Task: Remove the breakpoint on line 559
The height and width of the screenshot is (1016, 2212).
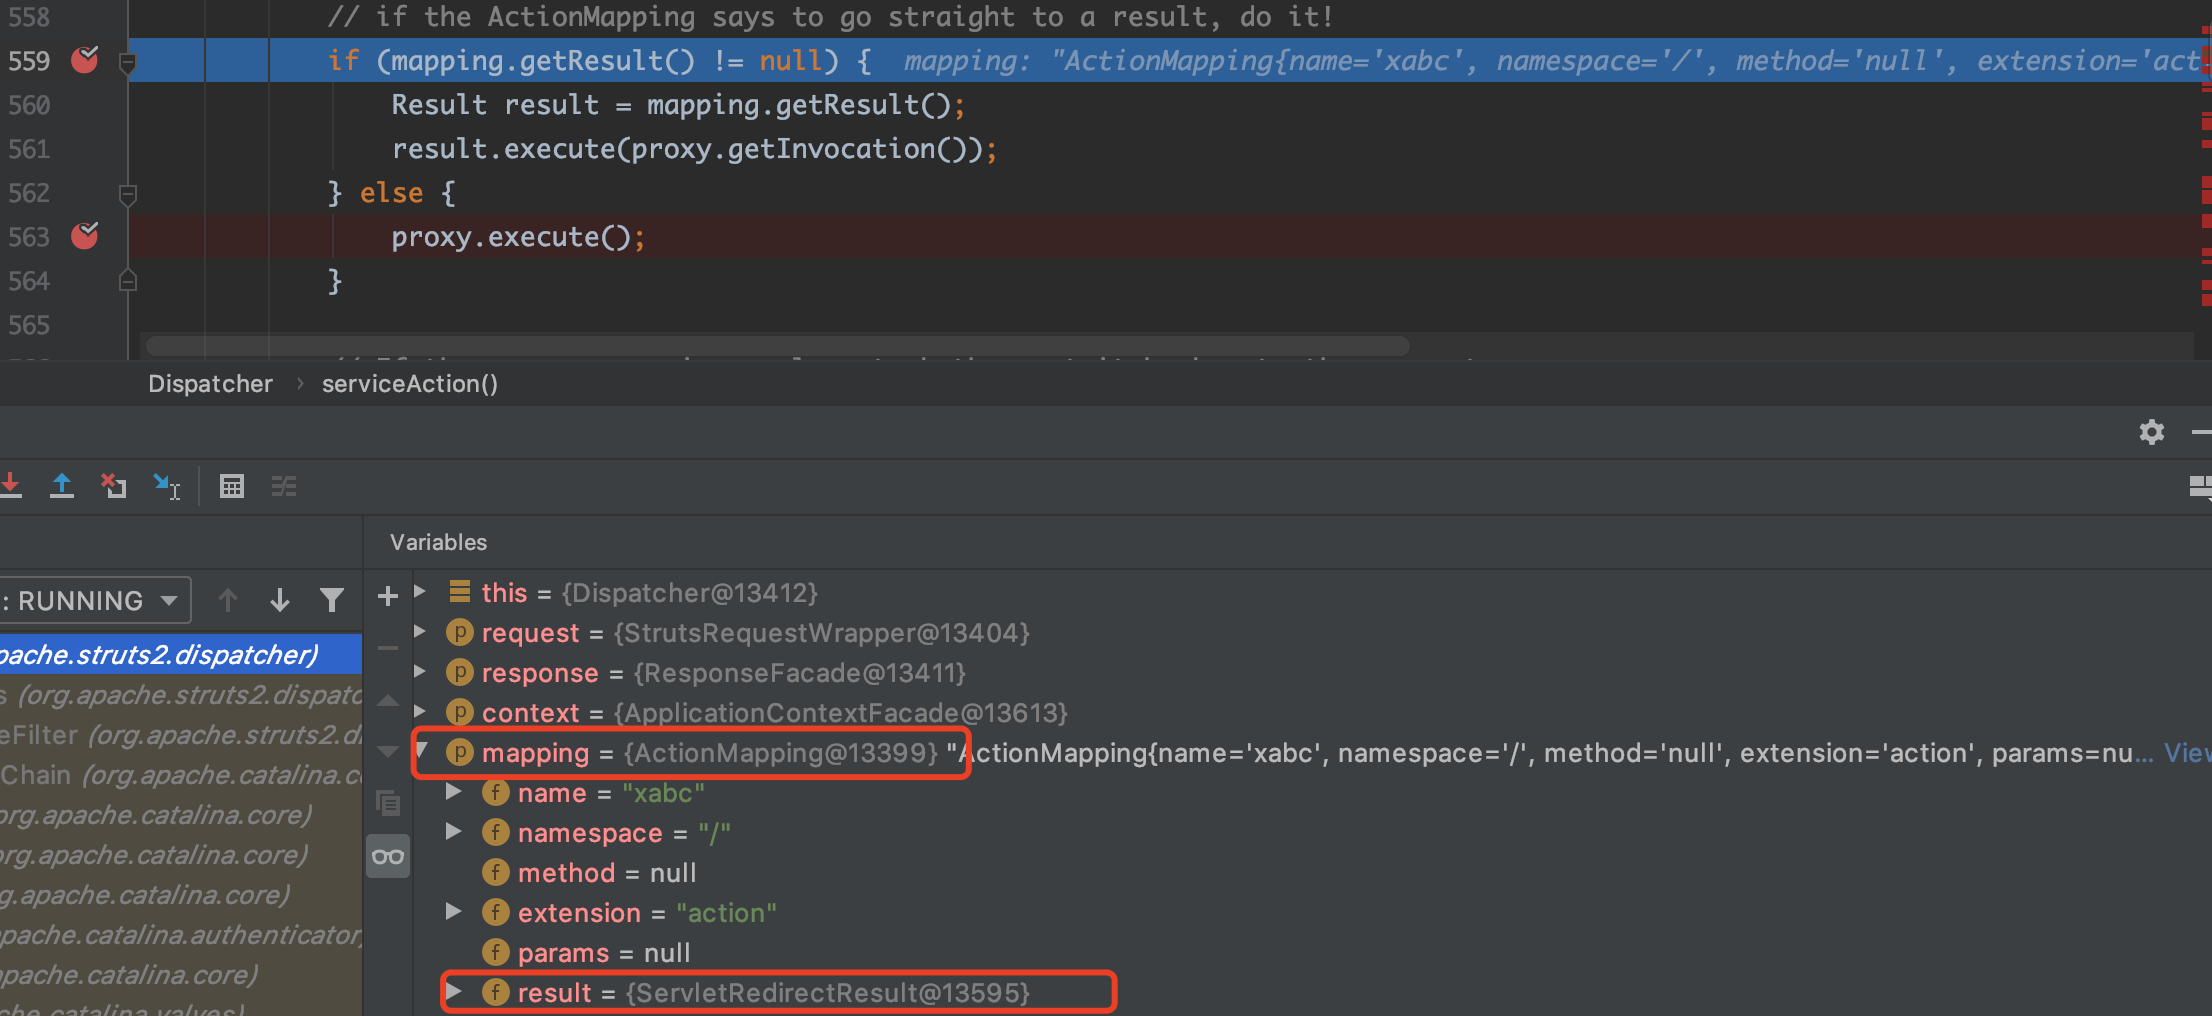Action: 85,60
